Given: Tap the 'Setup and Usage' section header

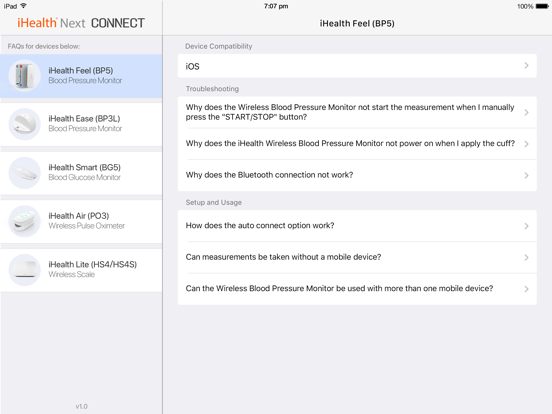Looking at the screenshot, I should click(x=214, y=202).
